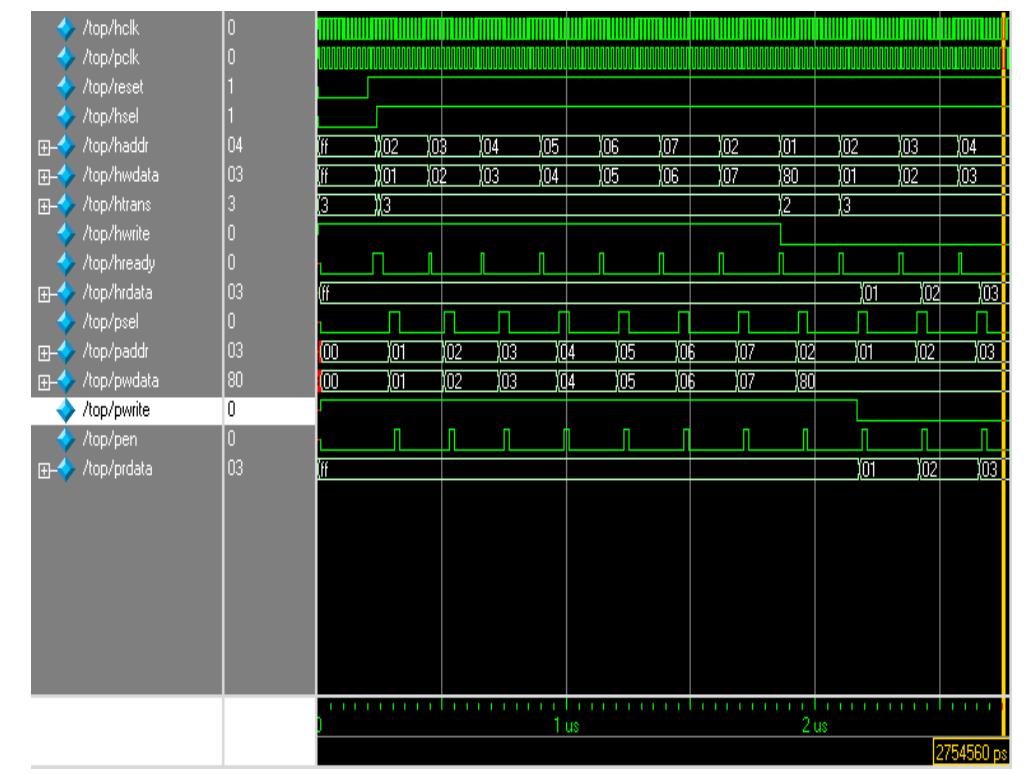Click the 2754560 ps cursor time label

pyautogui.click(x=971, y=752)
